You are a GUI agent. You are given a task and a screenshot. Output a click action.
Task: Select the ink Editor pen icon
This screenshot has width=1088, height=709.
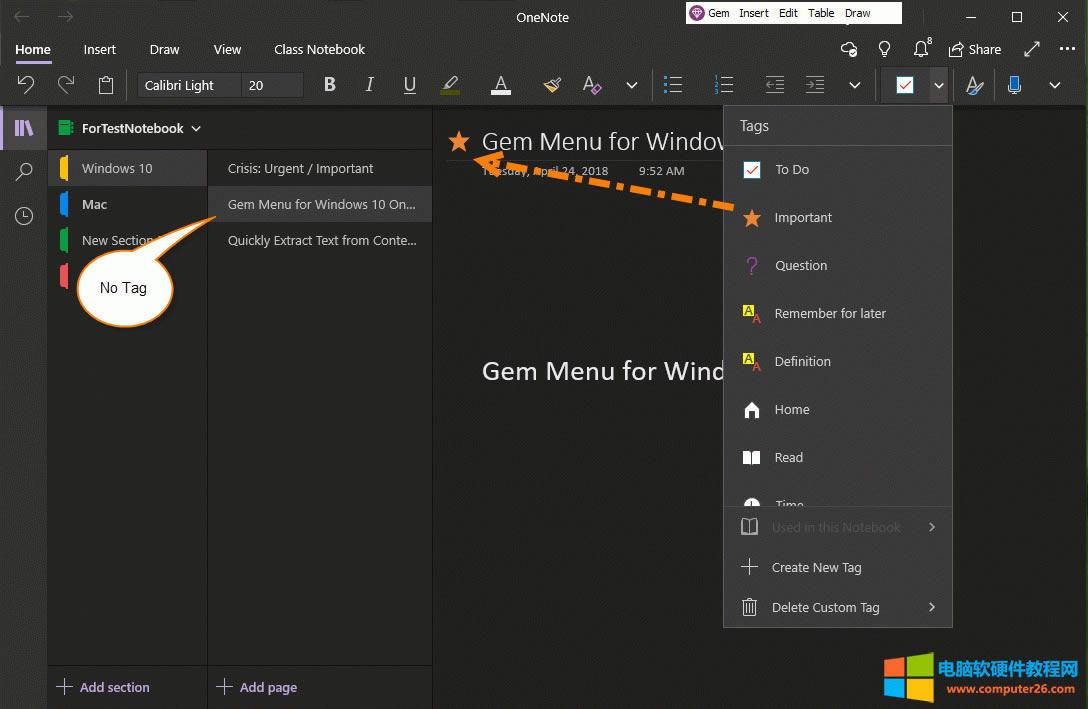(x=974, y=85)
